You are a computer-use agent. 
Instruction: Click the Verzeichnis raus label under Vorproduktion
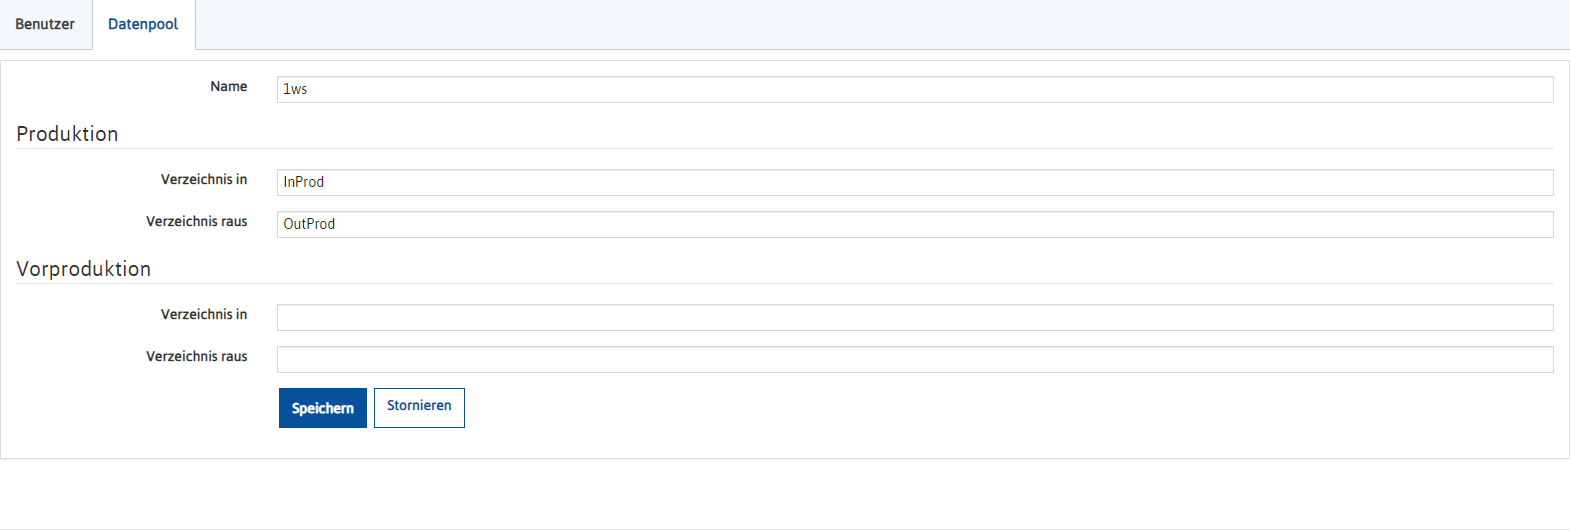(x=197, y=357)
